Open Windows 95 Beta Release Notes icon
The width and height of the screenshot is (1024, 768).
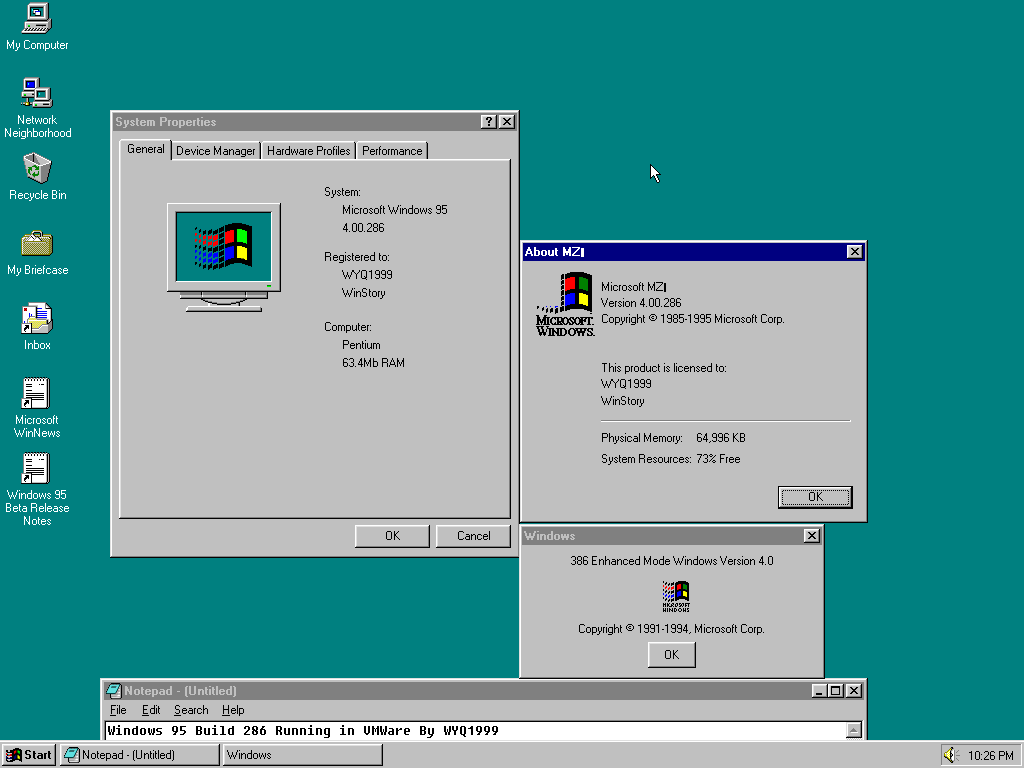coord(37,469)
